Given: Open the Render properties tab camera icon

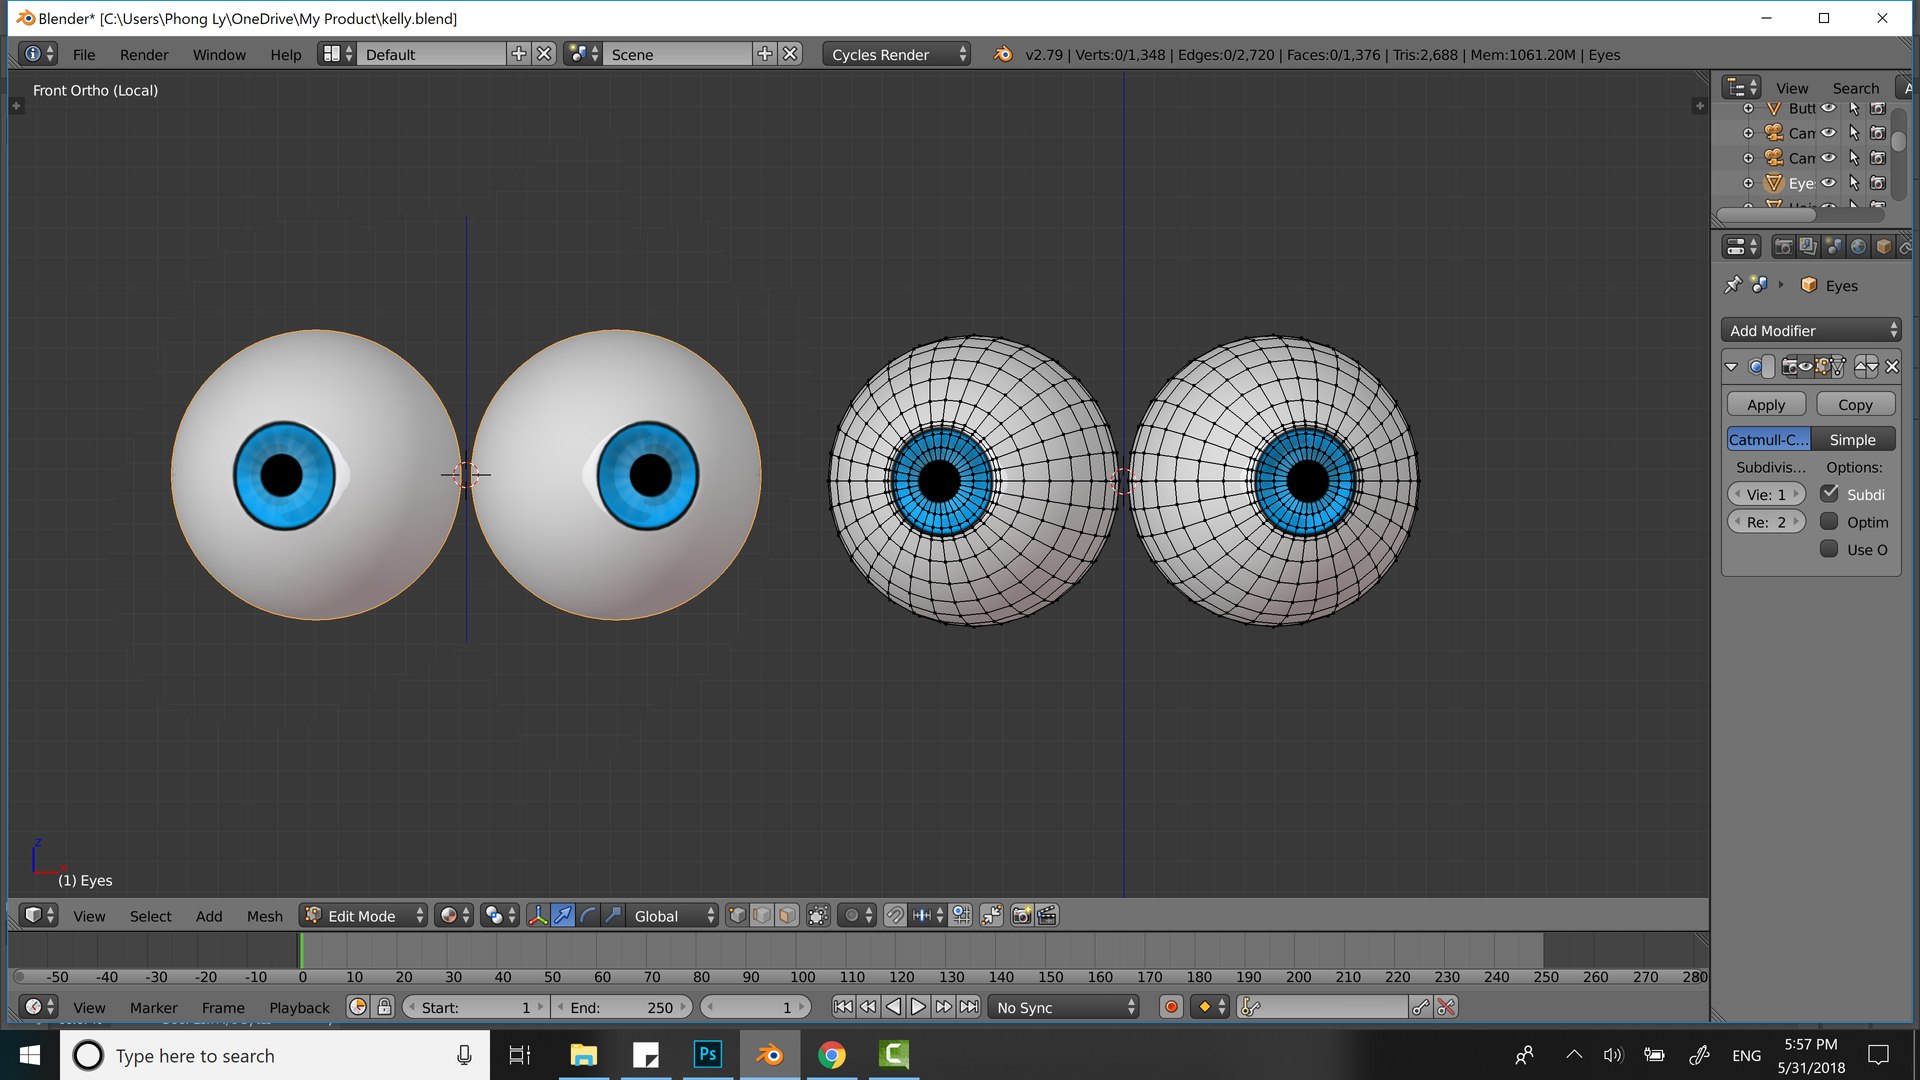Looking at the screenshot, I should 1783,247.
